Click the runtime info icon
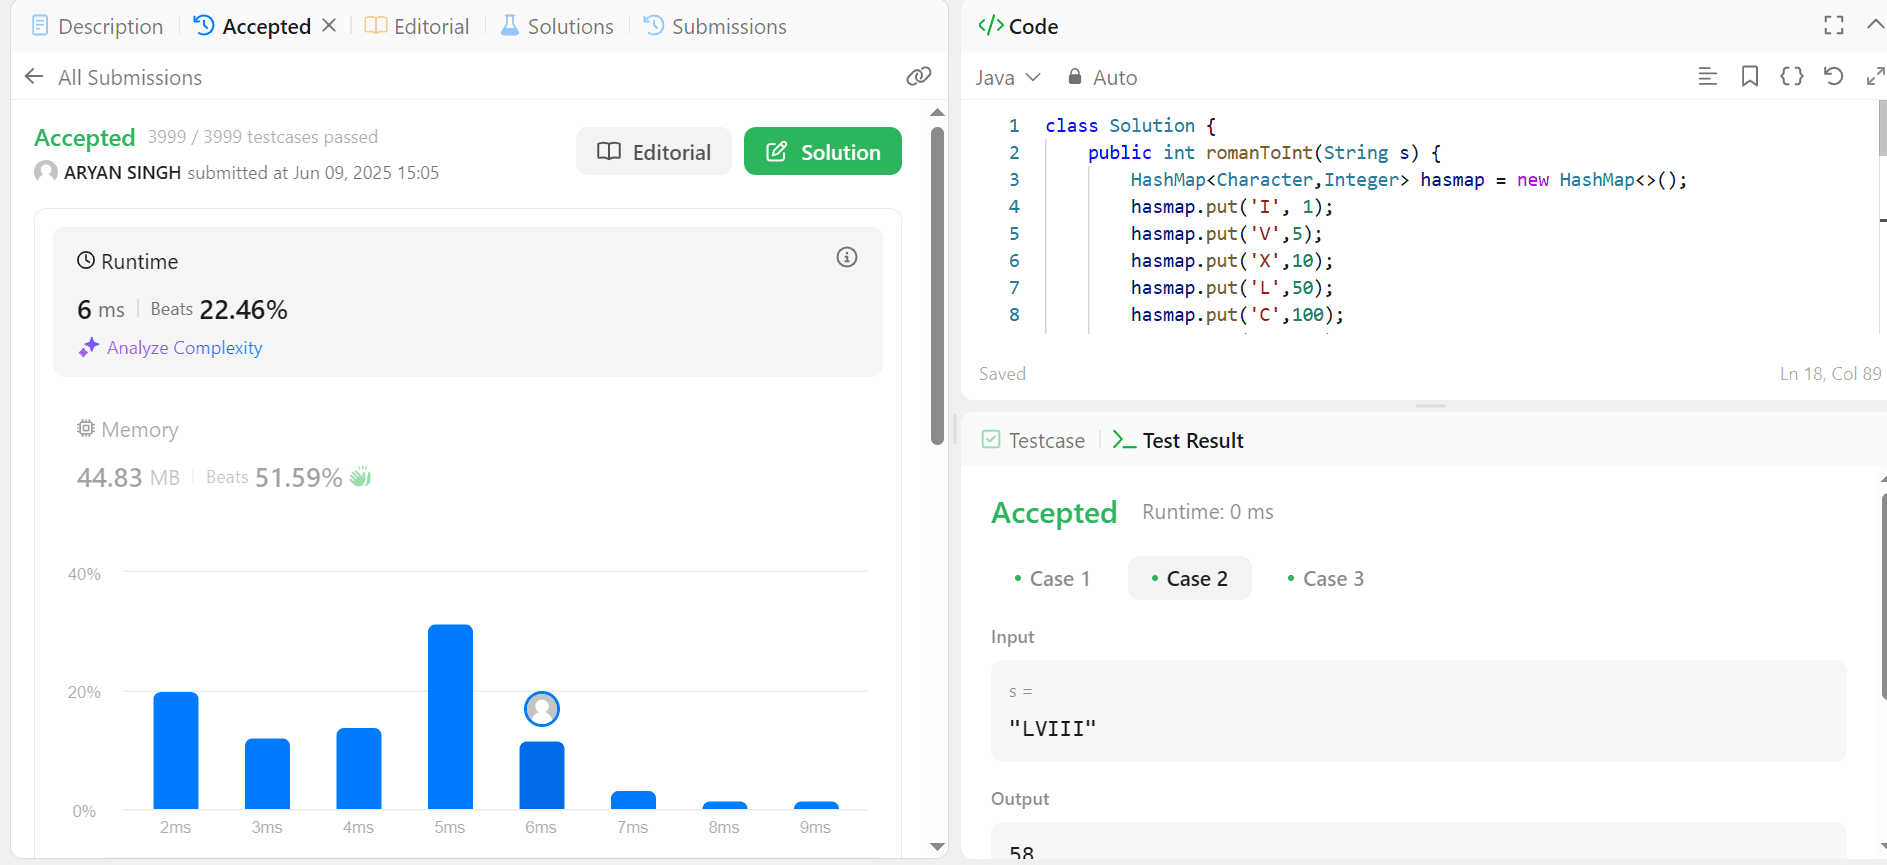The height and width of the screenshot is (865, 1887). point(846,258)
